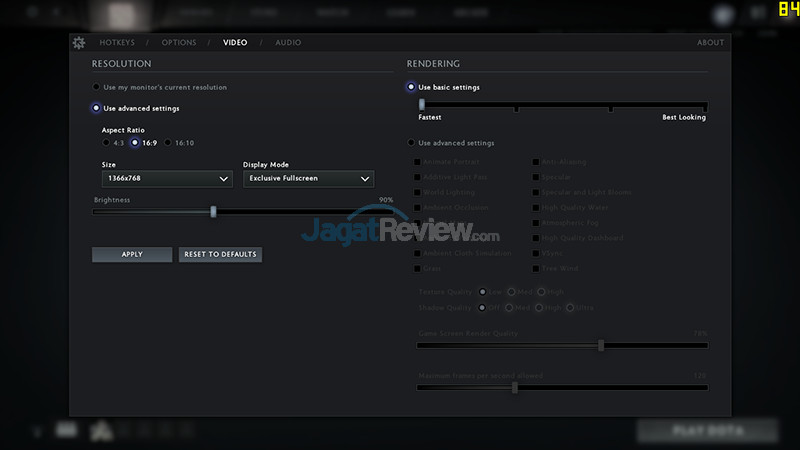Click the Maximum frames per second slider handle
Image resolution: width=800 pixels, height=450 pixels.
515,388
